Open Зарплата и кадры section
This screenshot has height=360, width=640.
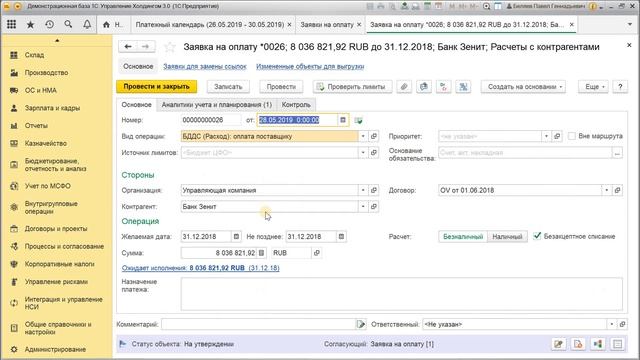click(x=52, y=108)
